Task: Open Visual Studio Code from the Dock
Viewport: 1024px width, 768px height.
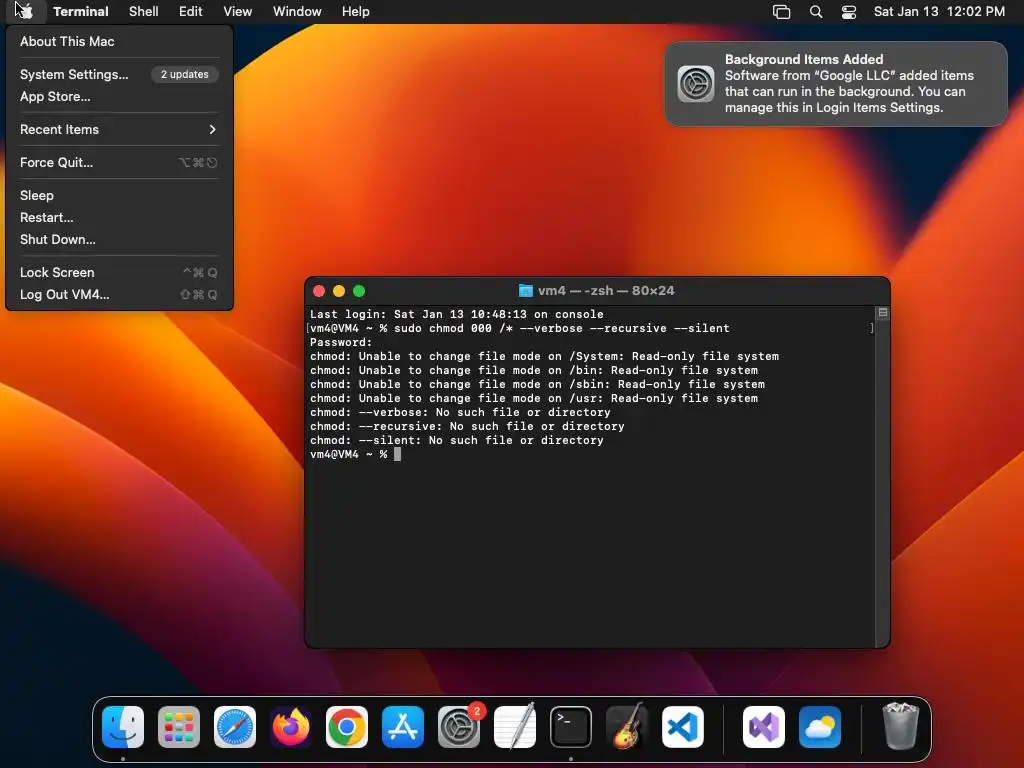Action: click(x=683, y=727)
